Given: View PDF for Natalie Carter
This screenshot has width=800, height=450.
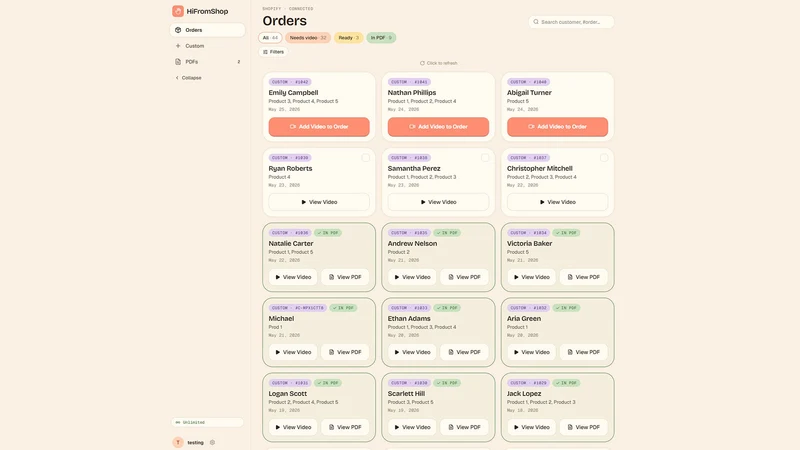Looking at the screenshot, I should click(x=345, y=277).
